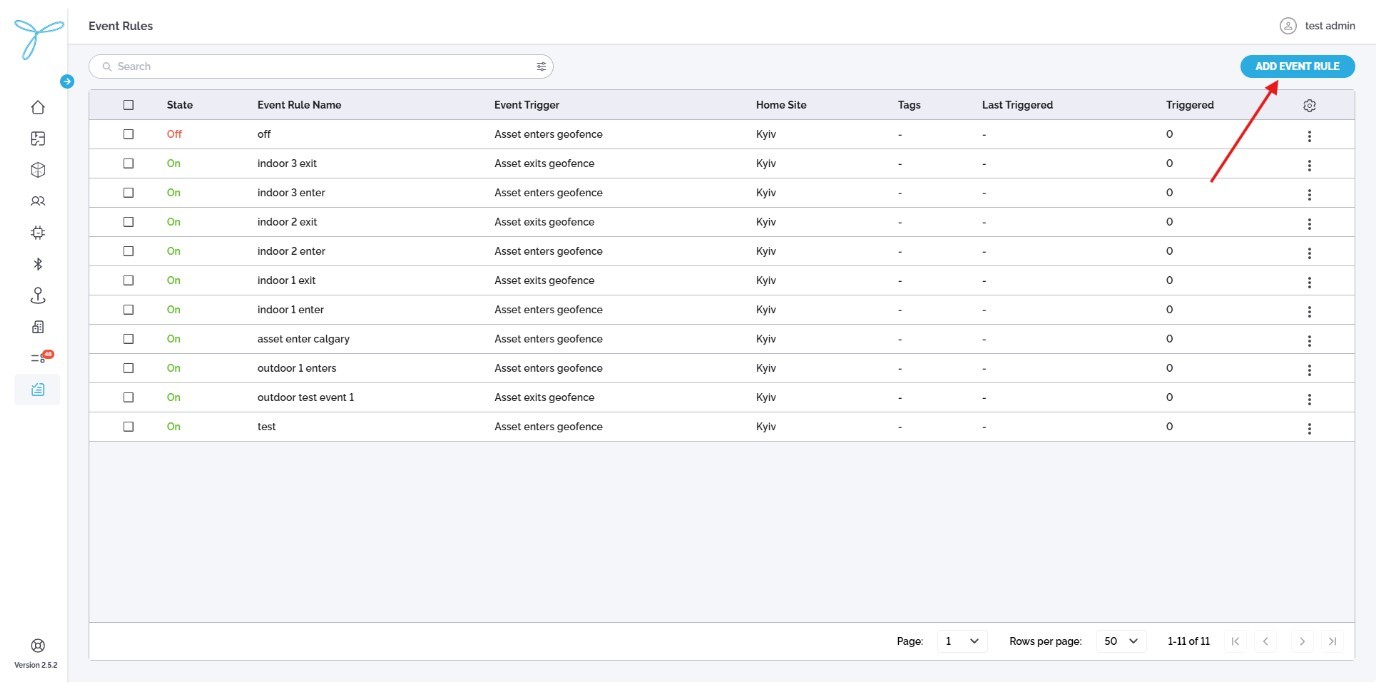This screenshot has height=683, width=1378.
Task: Focus the Search input field
Action: point(321,66)
